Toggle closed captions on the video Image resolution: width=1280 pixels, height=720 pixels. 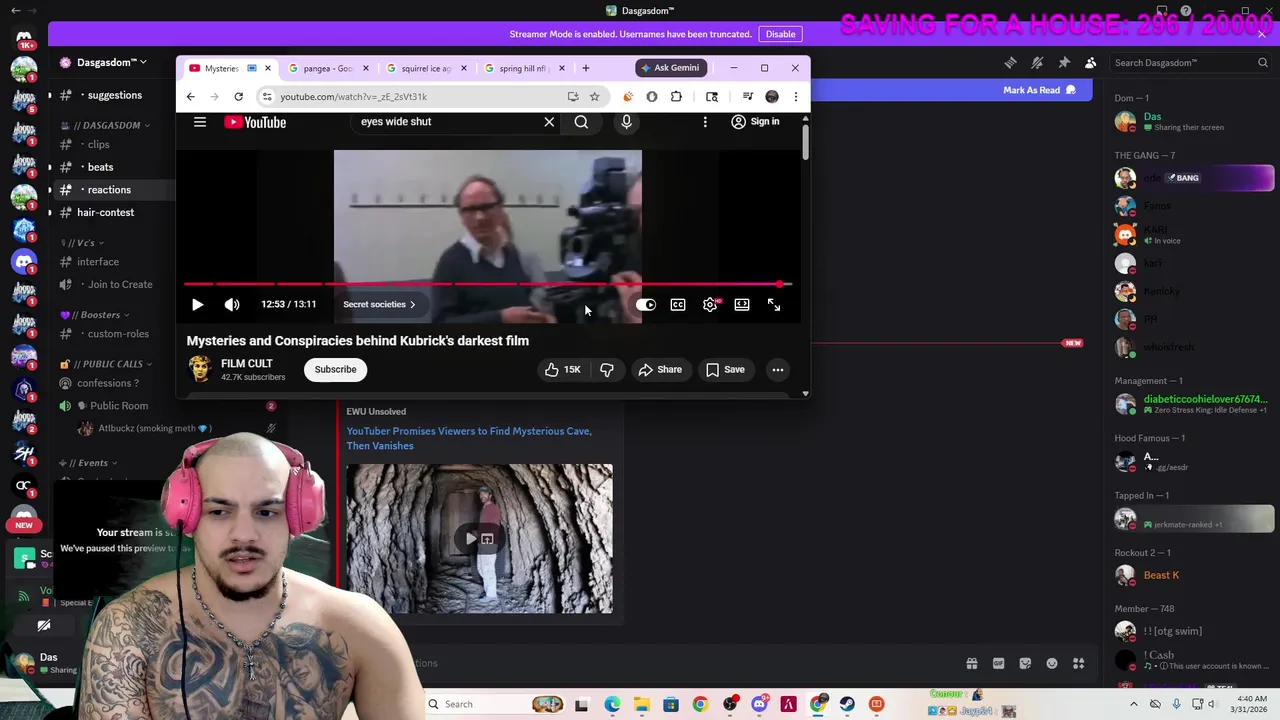point(678,305)
